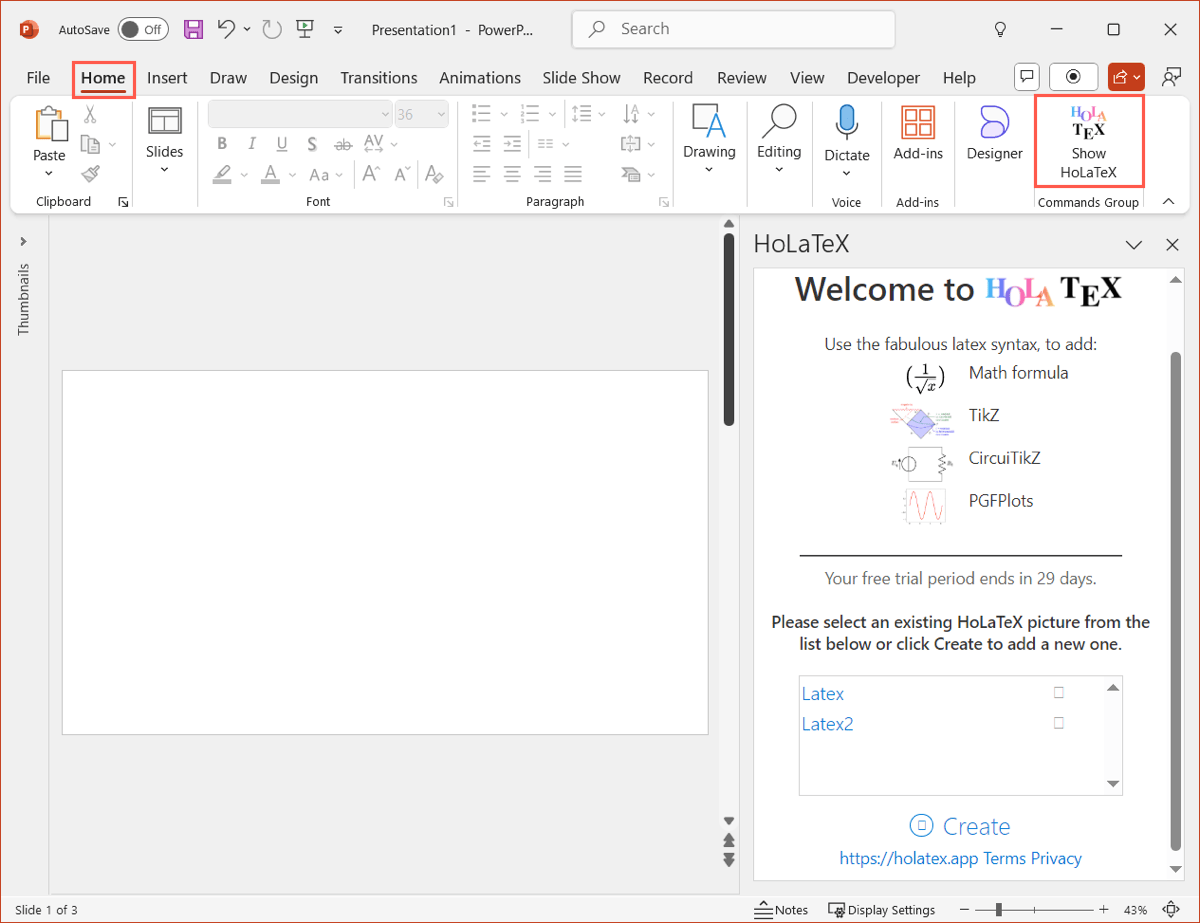Open the Designer pane

pyautogui.click(x=994, y=134)
